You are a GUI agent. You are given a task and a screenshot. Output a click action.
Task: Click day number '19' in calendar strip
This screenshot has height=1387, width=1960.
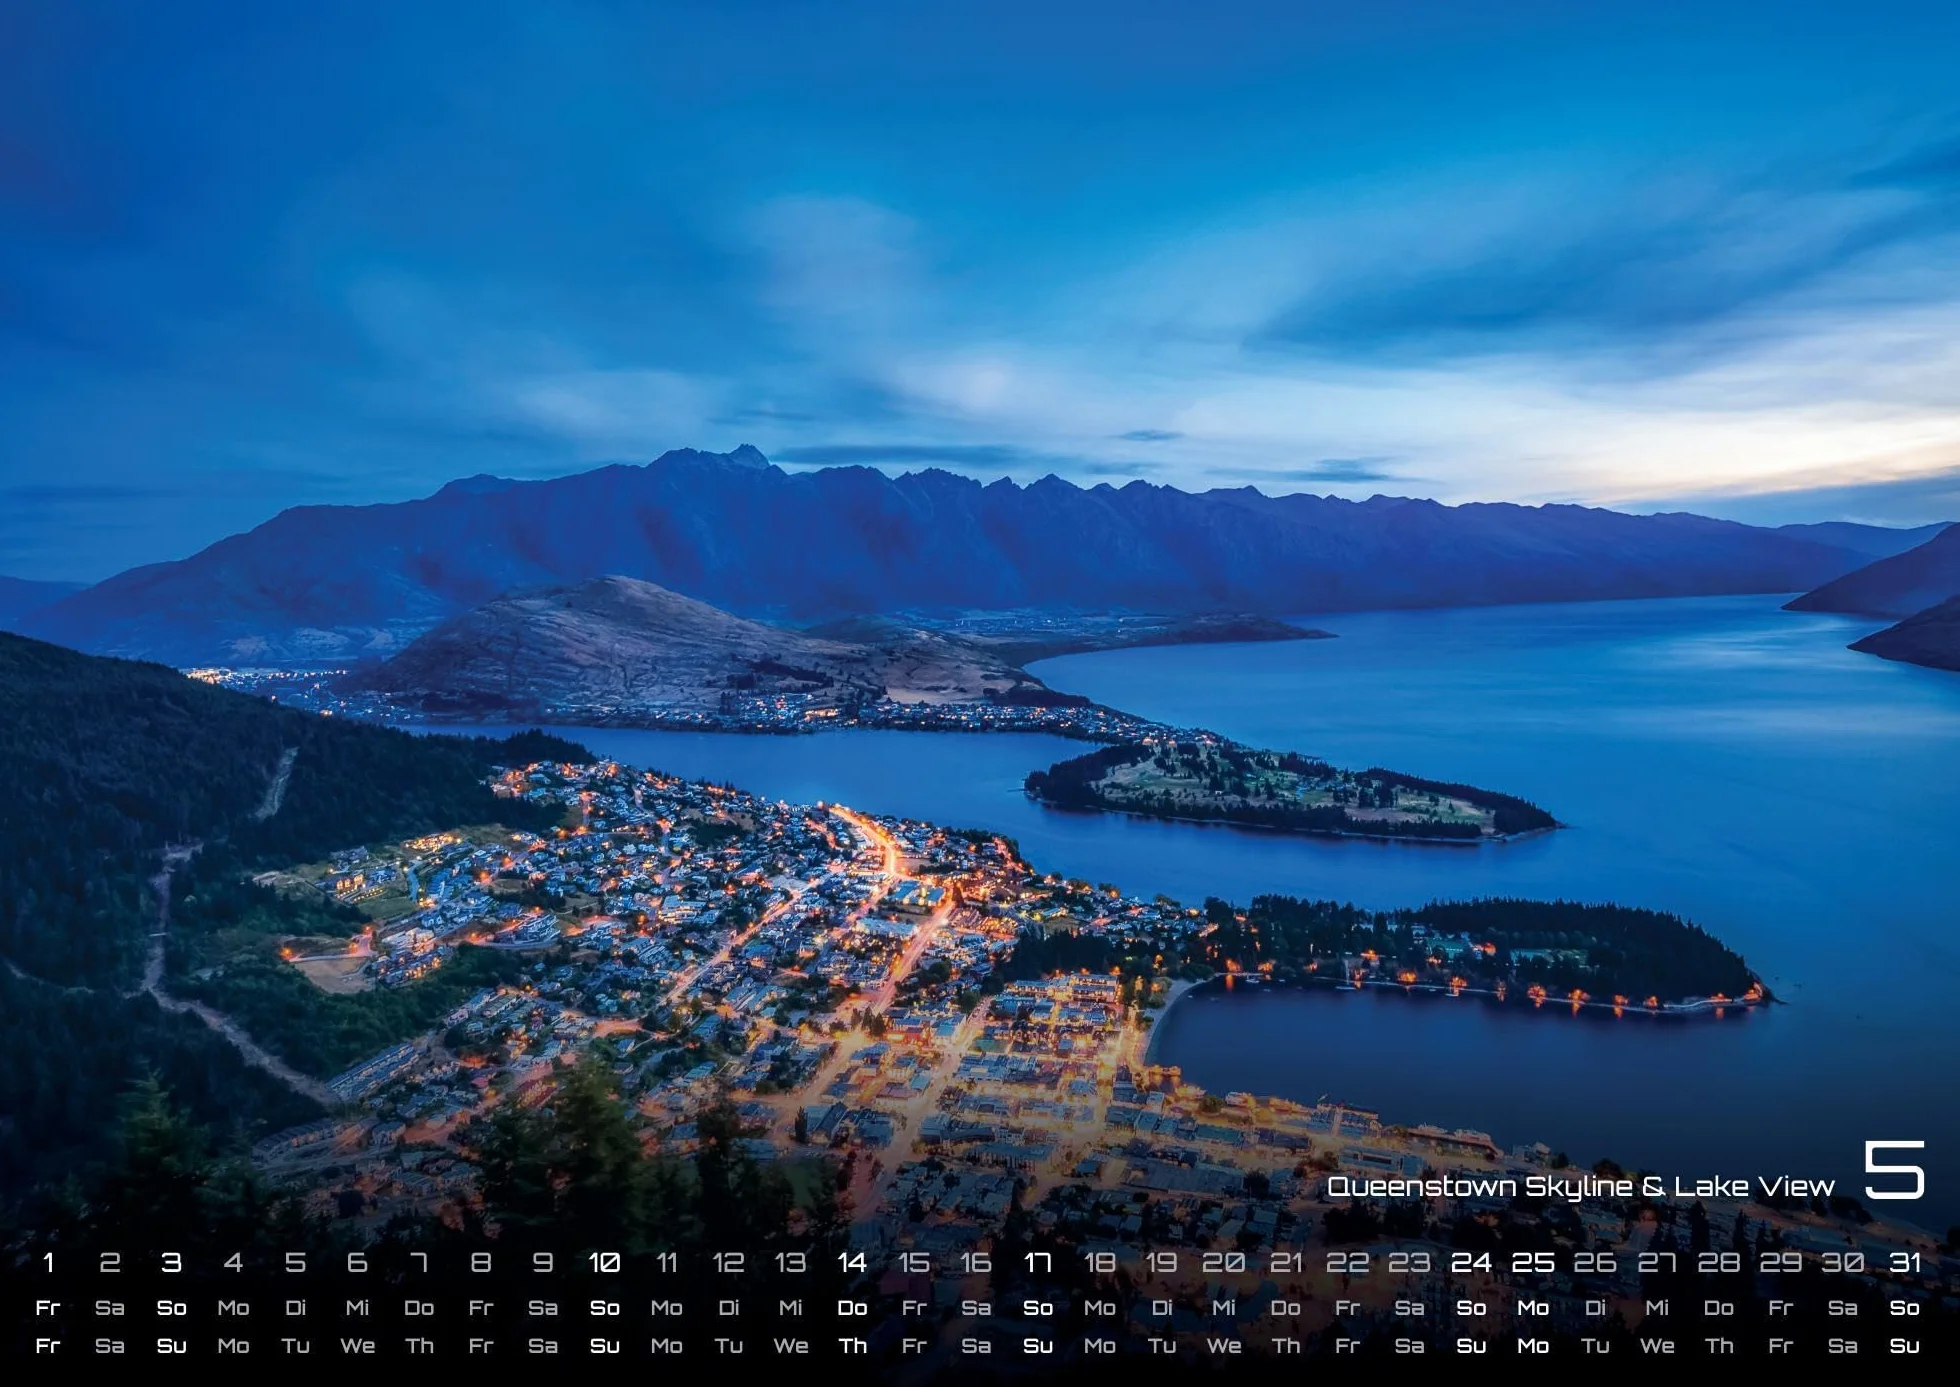coord(1162,1263)
